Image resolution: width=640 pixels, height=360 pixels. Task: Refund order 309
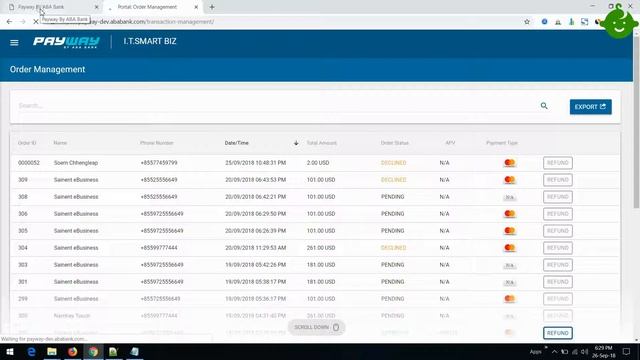point(558,180)
